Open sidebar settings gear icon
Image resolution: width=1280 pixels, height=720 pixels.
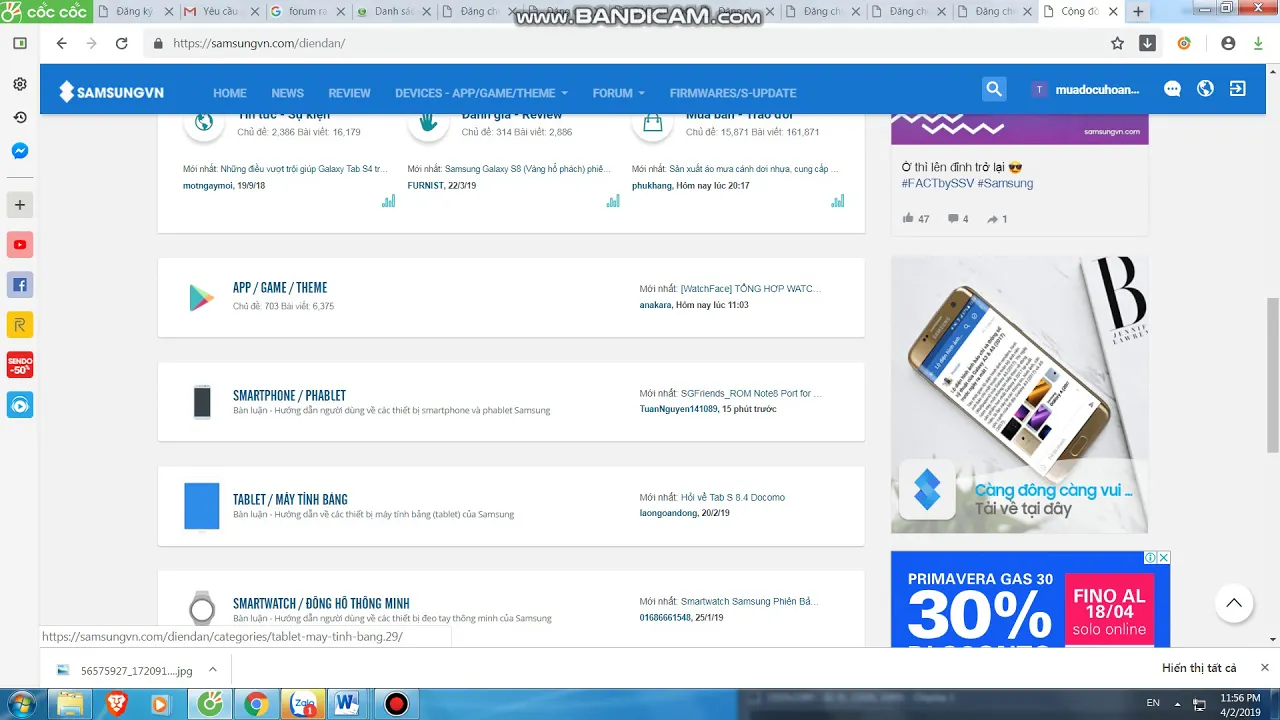point(20,84)
